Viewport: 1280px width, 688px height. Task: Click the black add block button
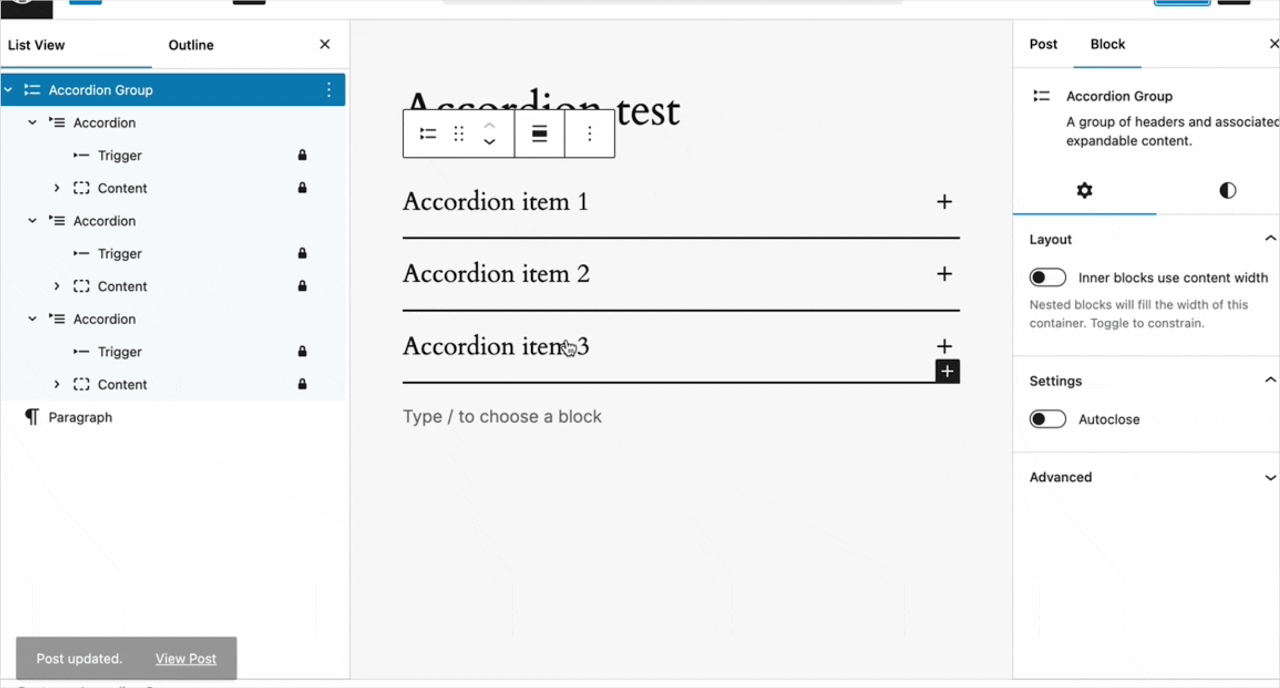947,371
